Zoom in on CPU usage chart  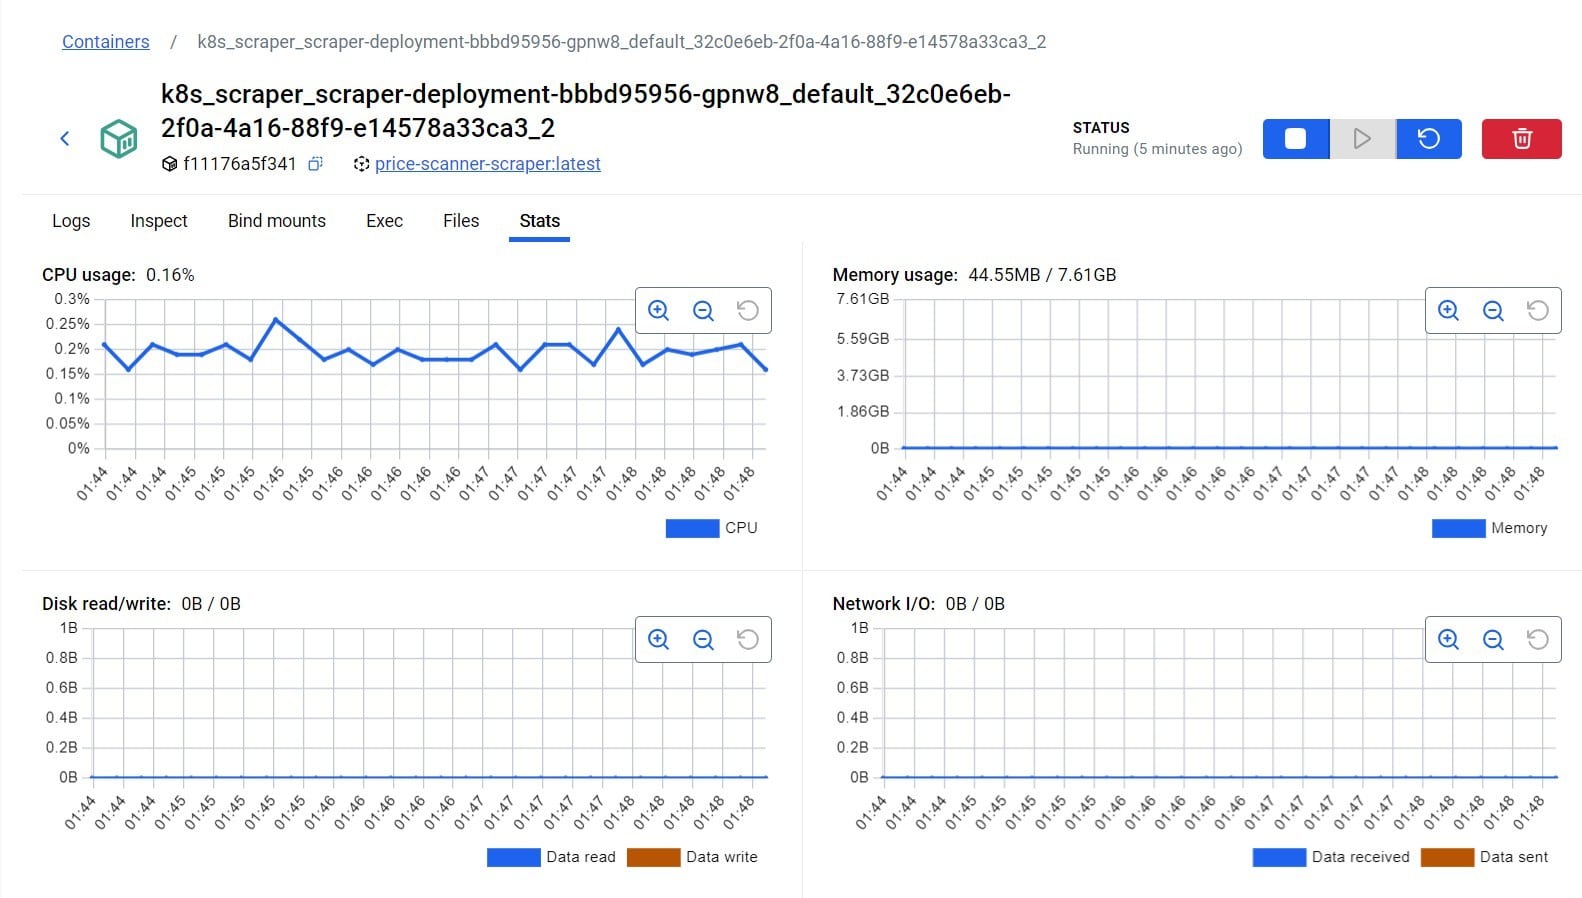658,311
